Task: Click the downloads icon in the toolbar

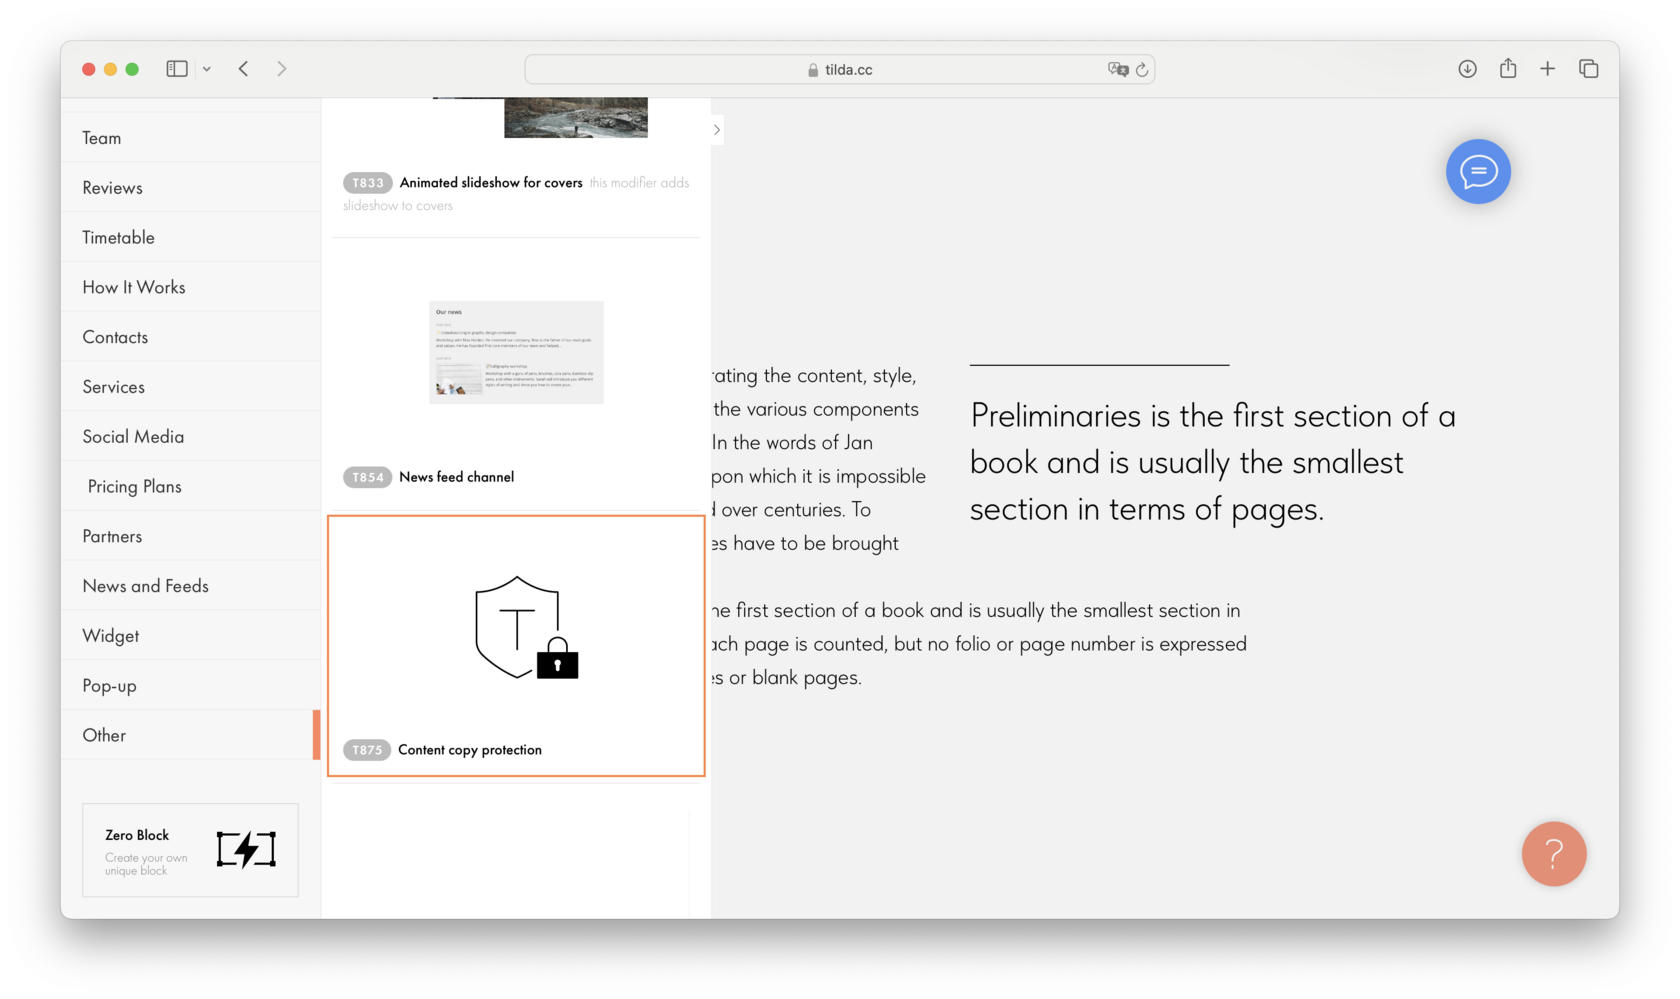Action: 1467,68
